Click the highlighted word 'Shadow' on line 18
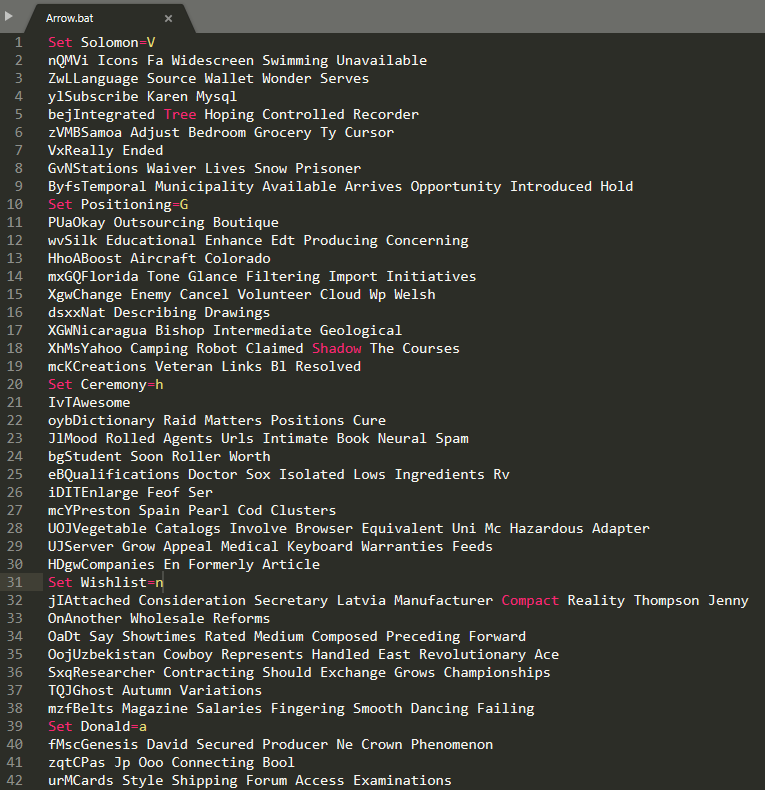The image size is (765, 790). click(336, 348)
